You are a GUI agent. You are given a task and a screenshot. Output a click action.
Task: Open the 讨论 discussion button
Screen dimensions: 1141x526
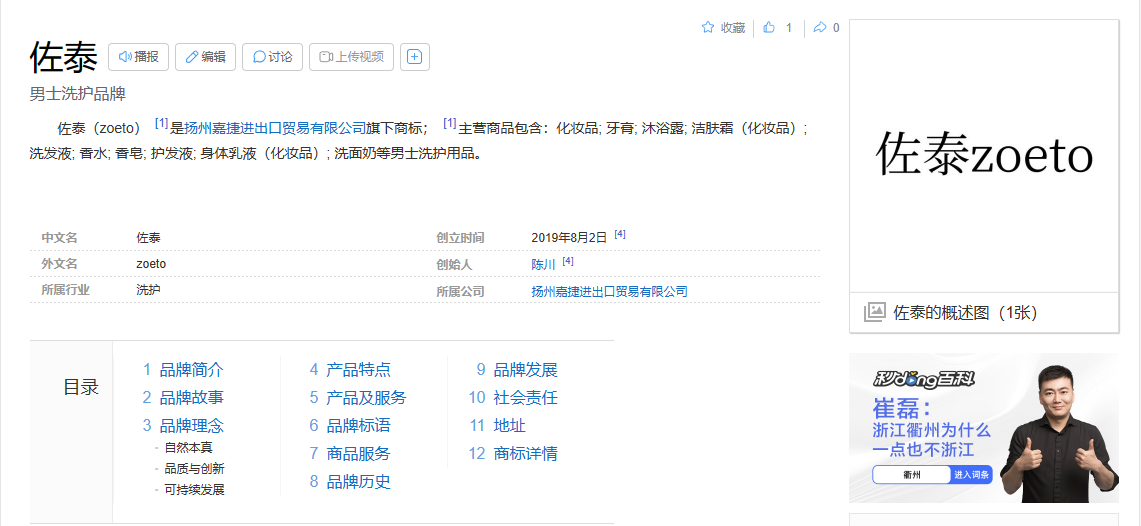pyautogui.click(x=272, y=57)
